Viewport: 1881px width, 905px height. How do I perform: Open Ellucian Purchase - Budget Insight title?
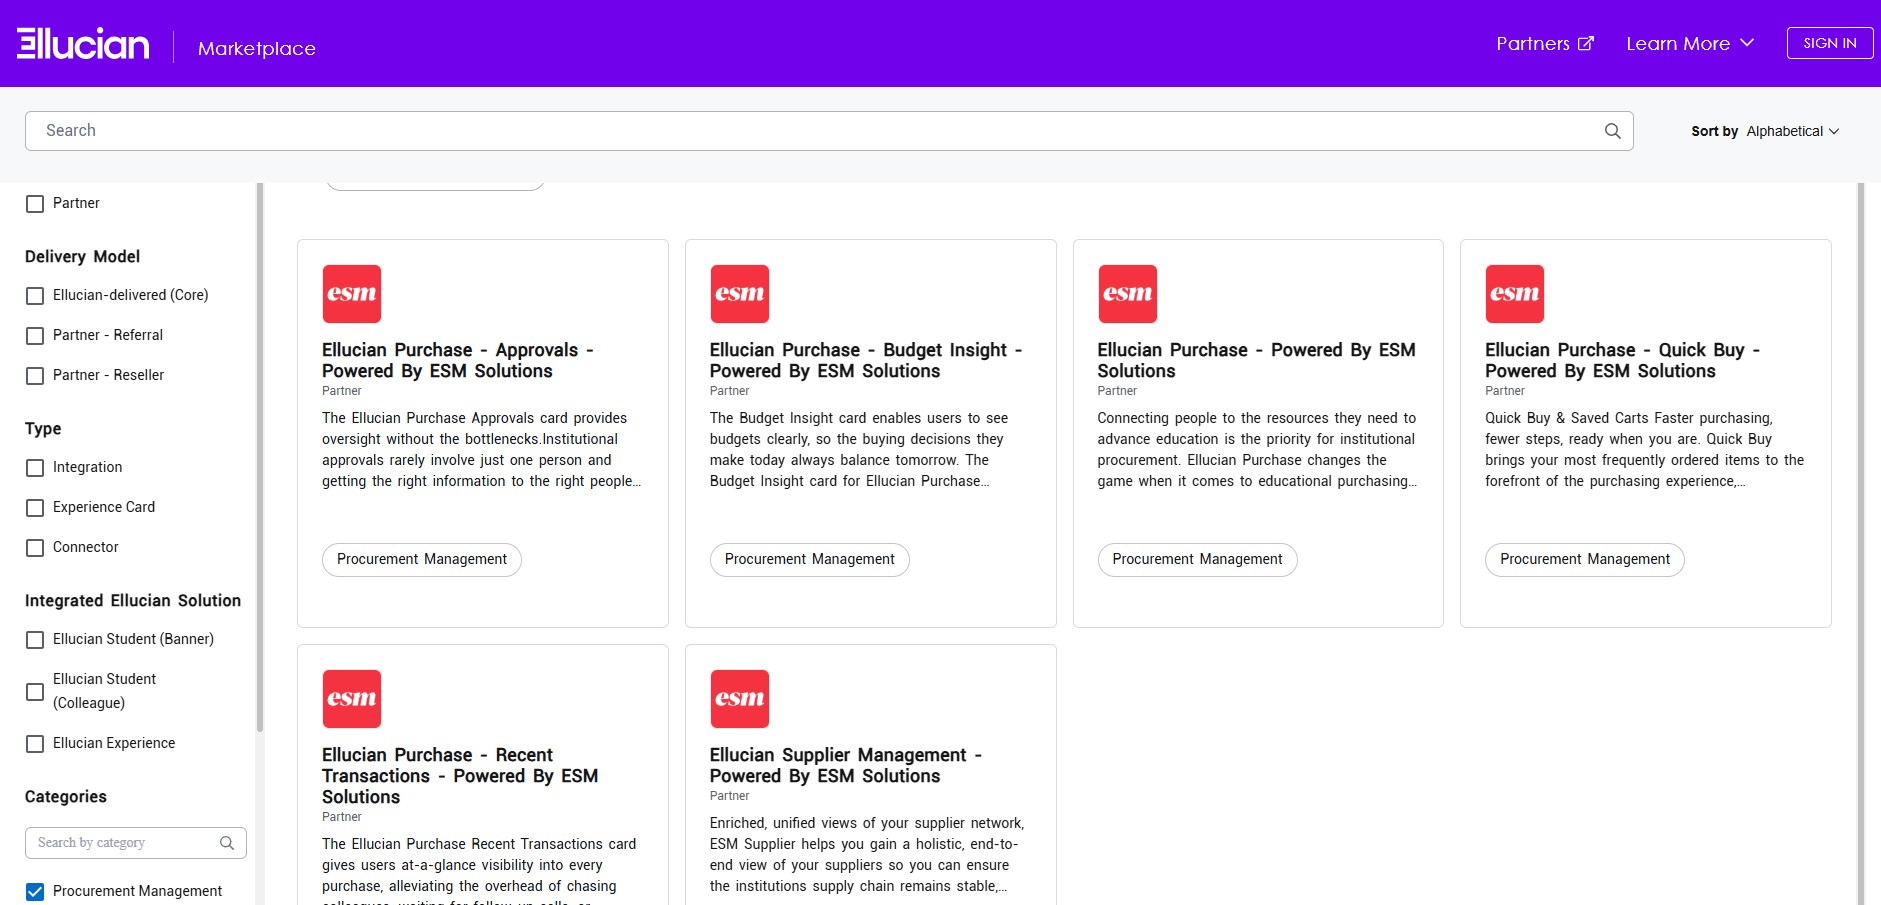pyautogui.click(x=866, y=360)
